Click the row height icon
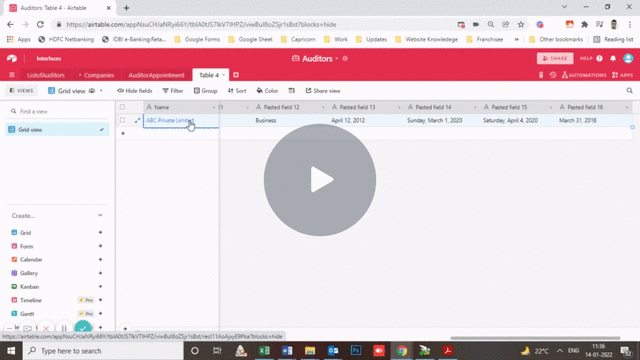640x360 pixels. click(x=291, y=91)
